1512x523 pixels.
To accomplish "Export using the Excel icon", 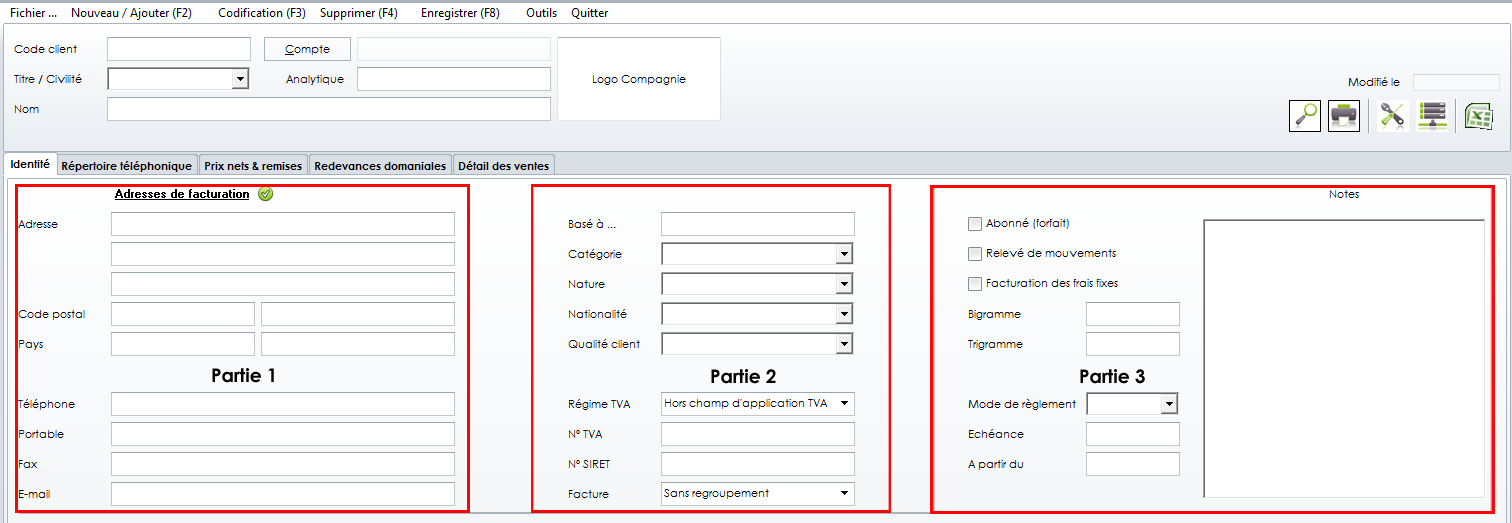I will click(1478, 116).
